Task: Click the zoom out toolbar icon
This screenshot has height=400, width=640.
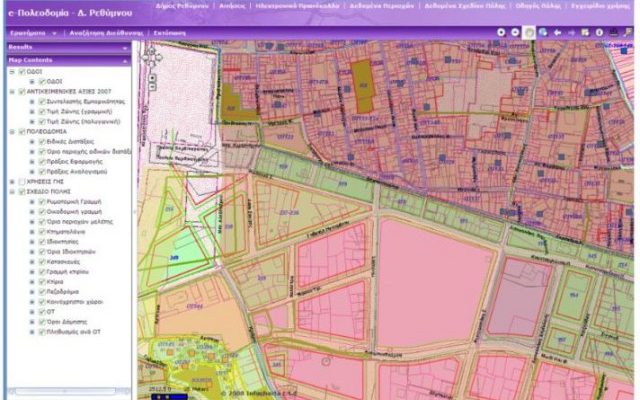Action: tap(516, 32)
